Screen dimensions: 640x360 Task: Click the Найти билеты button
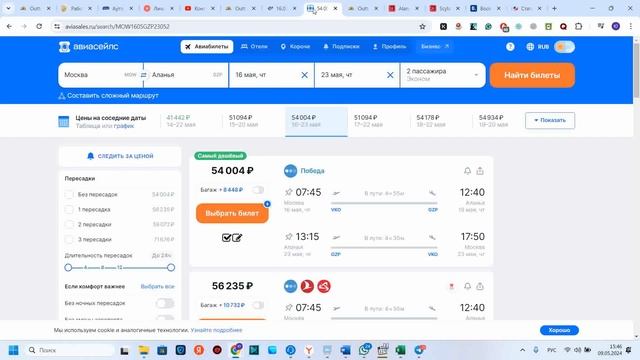532,75
